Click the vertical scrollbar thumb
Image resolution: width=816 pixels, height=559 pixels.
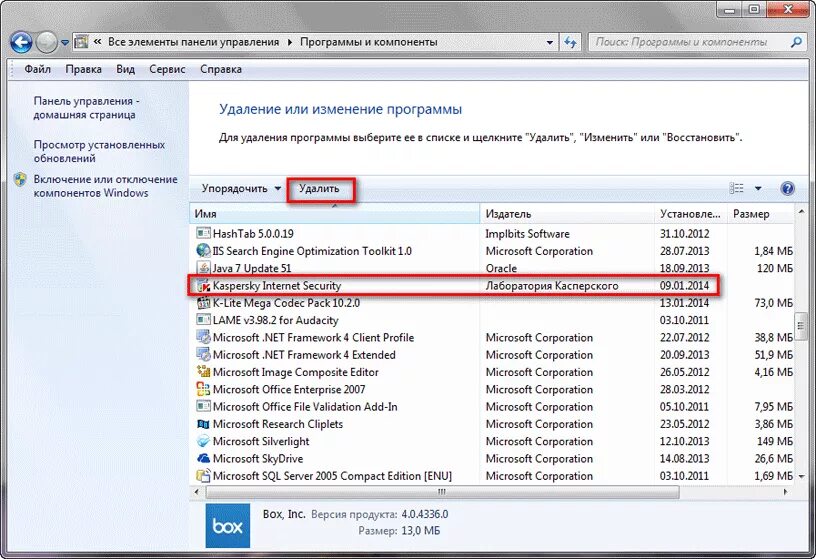pyautogui.click(x=800, y=325)
